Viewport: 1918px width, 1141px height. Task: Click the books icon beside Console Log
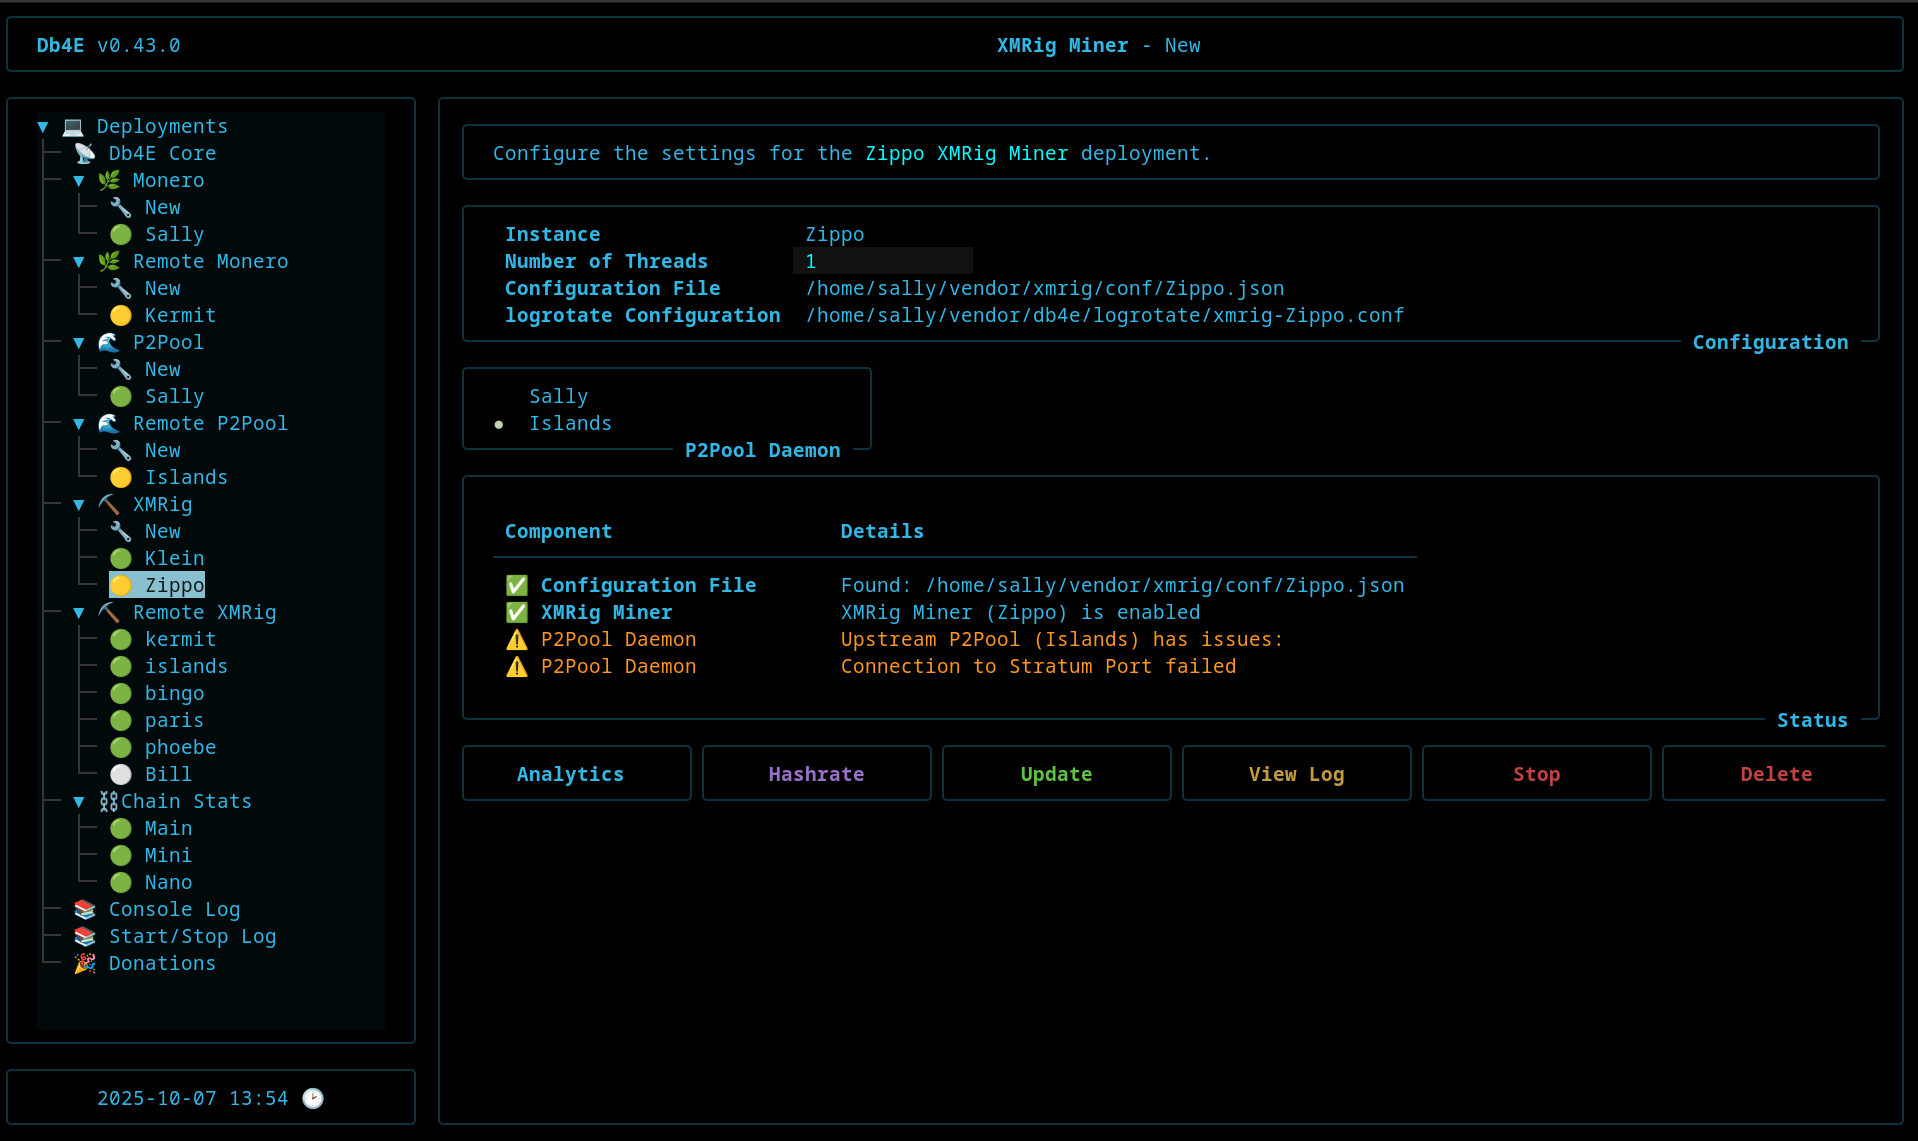click(85, 909)
